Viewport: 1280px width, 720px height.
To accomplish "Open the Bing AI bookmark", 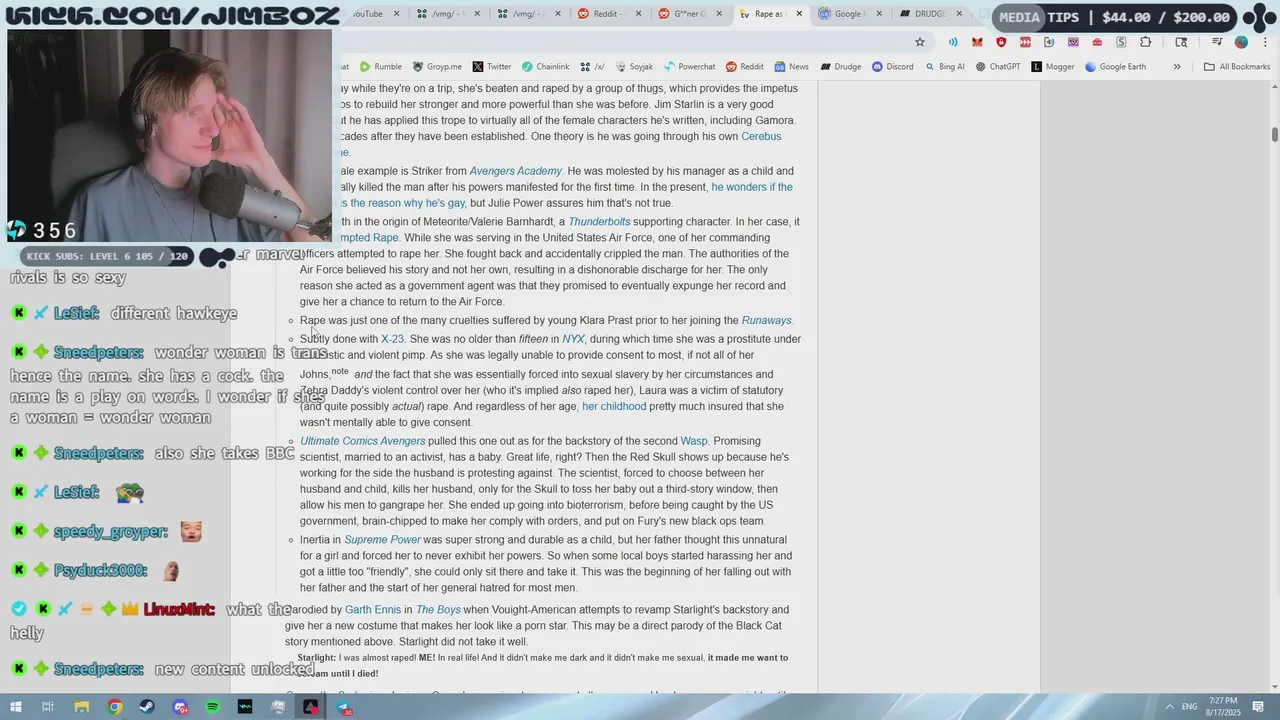I will (x=944, y=67).
